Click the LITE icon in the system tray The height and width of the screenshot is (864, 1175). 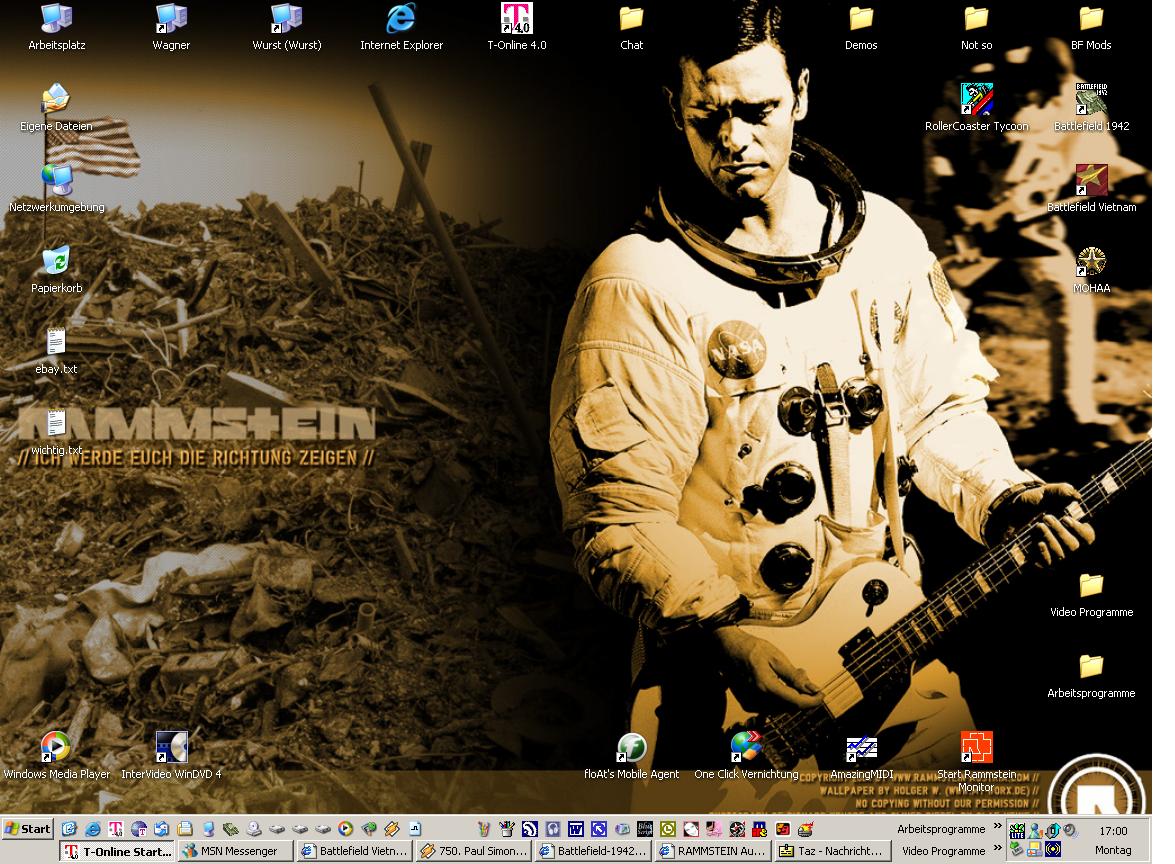click(x=1017, y=831)
